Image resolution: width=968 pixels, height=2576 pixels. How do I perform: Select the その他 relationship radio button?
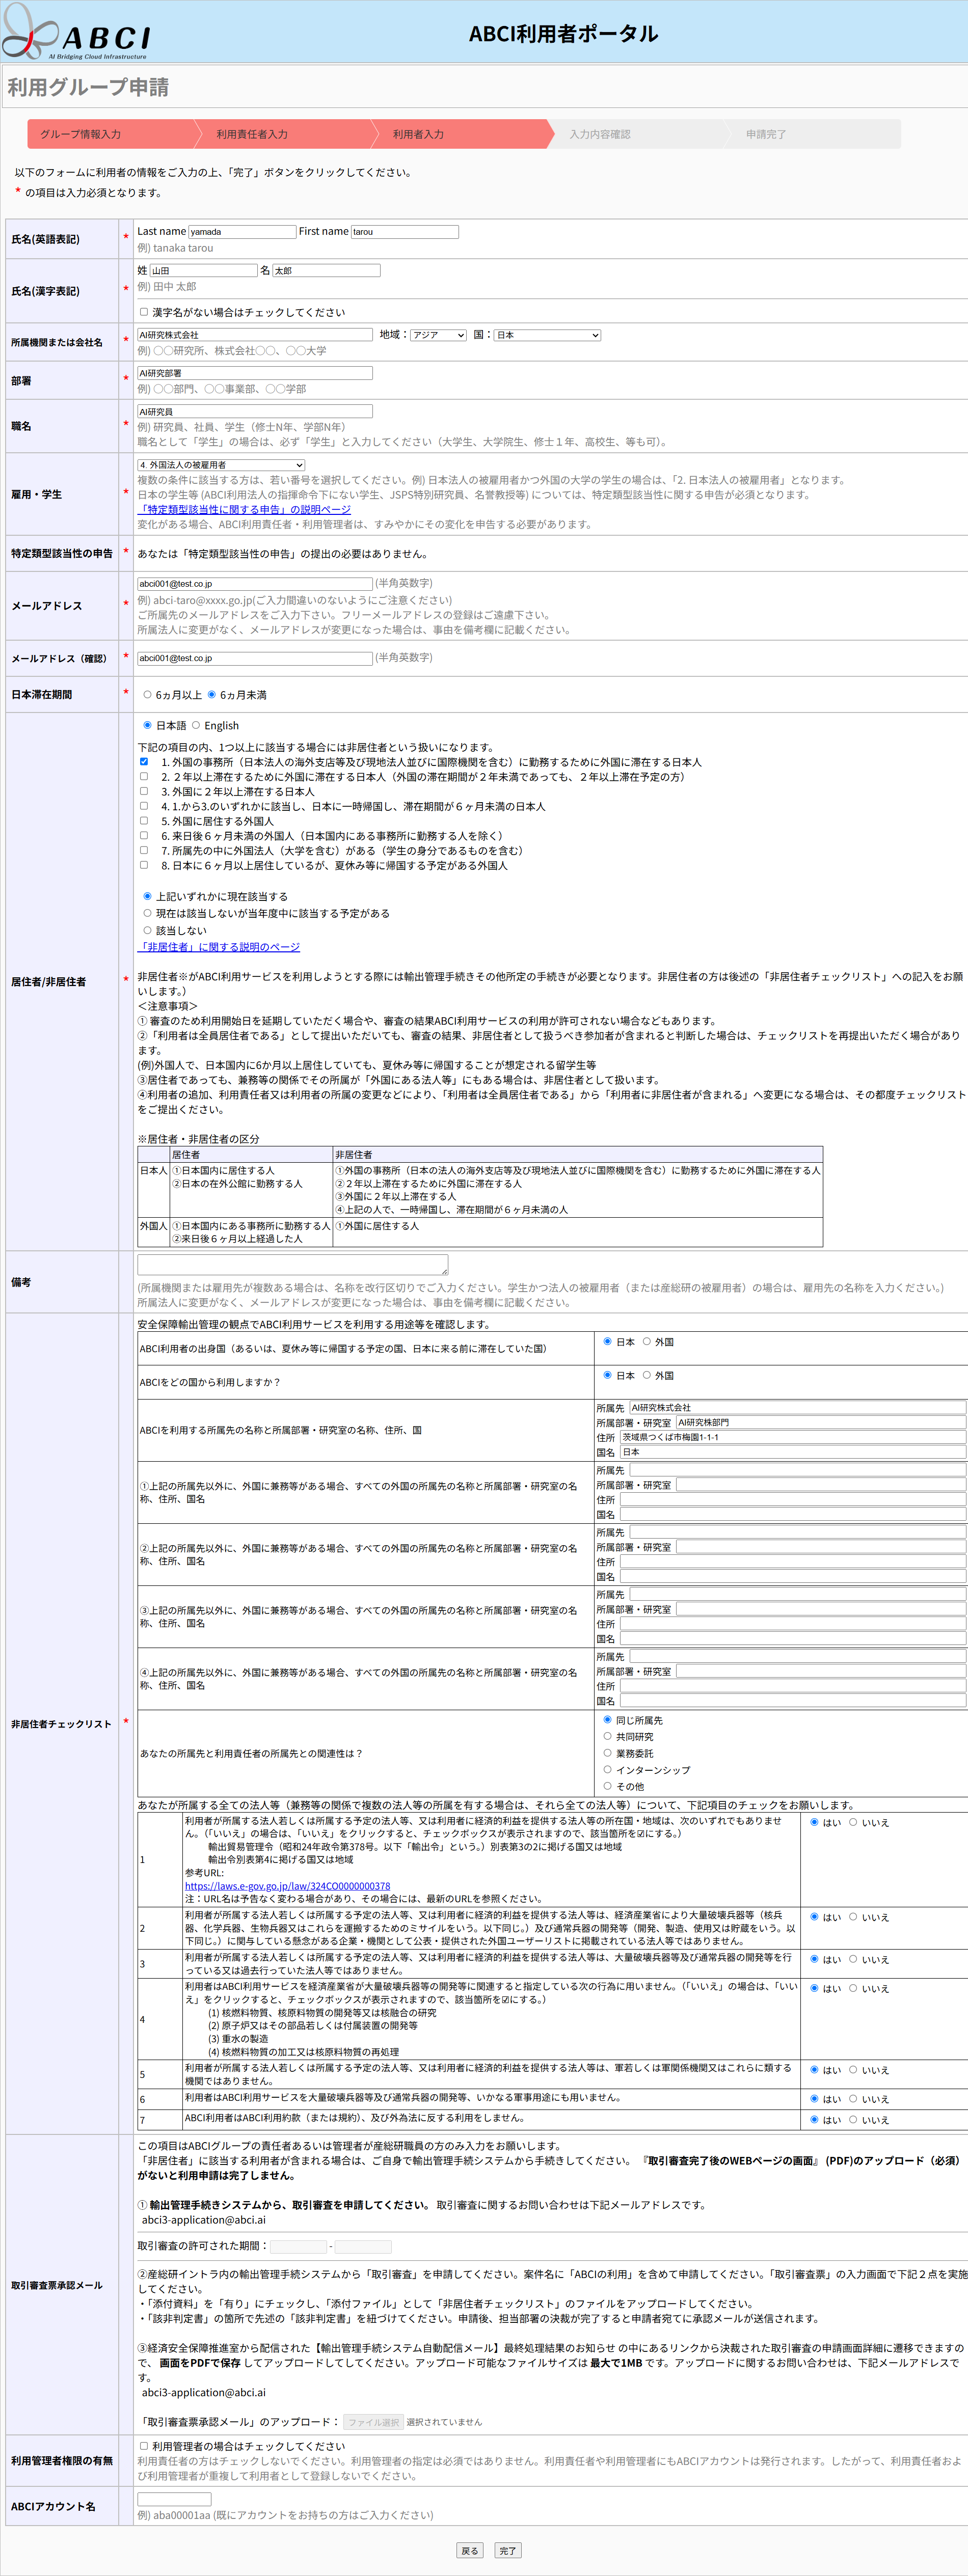pyautogui.click(x=607, y=1786)
